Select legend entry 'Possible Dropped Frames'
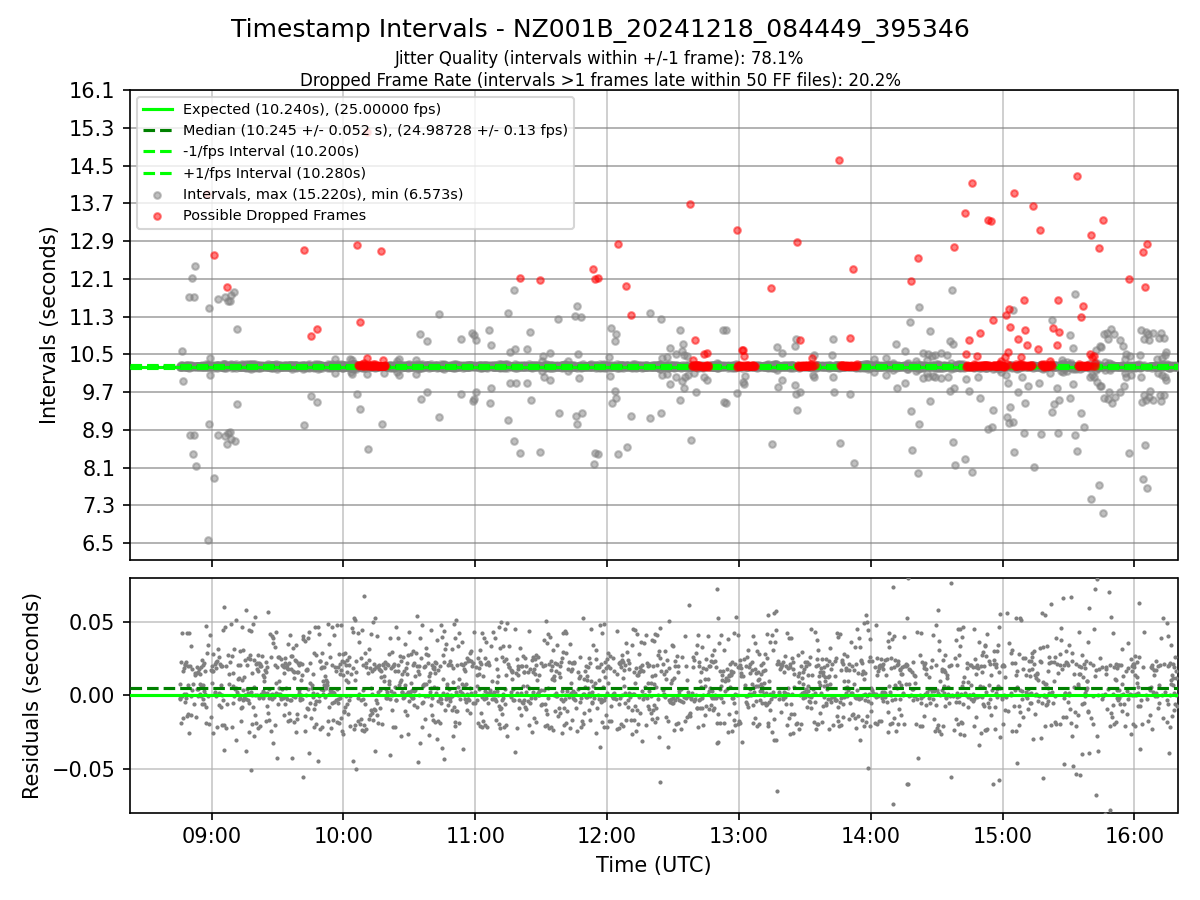This screenshot has width=1200, height=900. pos(274,215)
